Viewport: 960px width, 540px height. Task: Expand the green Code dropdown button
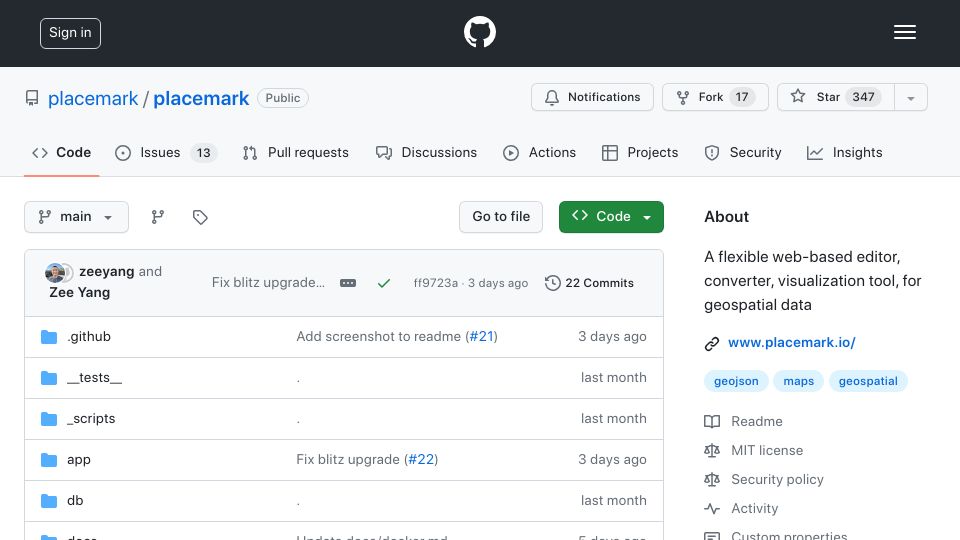click(x=611, y=217)
